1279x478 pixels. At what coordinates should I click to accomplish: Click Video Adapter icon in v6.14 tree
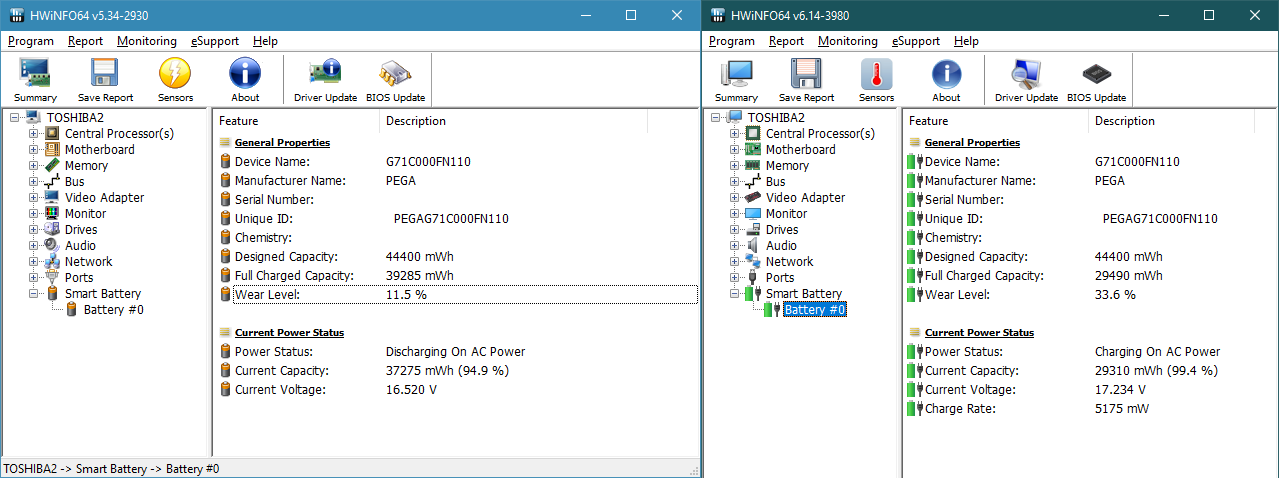pos(753,198)
